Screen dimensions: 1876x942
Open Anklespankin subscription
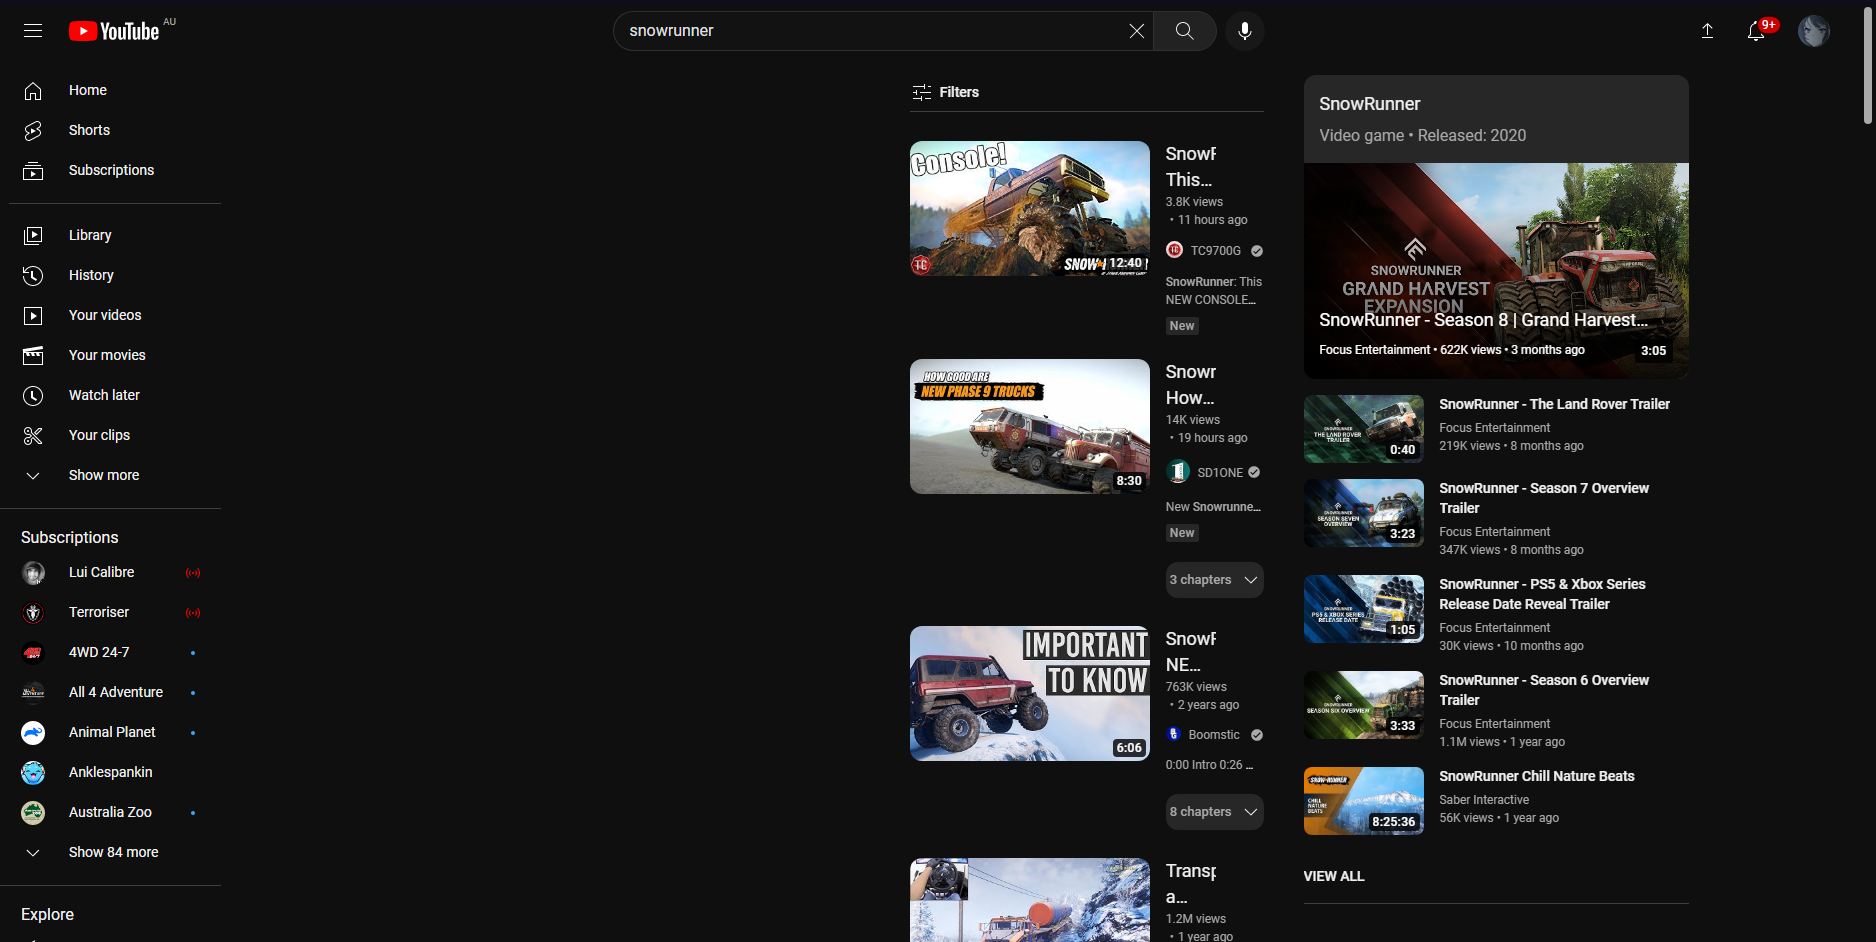[x=115, y=772]
